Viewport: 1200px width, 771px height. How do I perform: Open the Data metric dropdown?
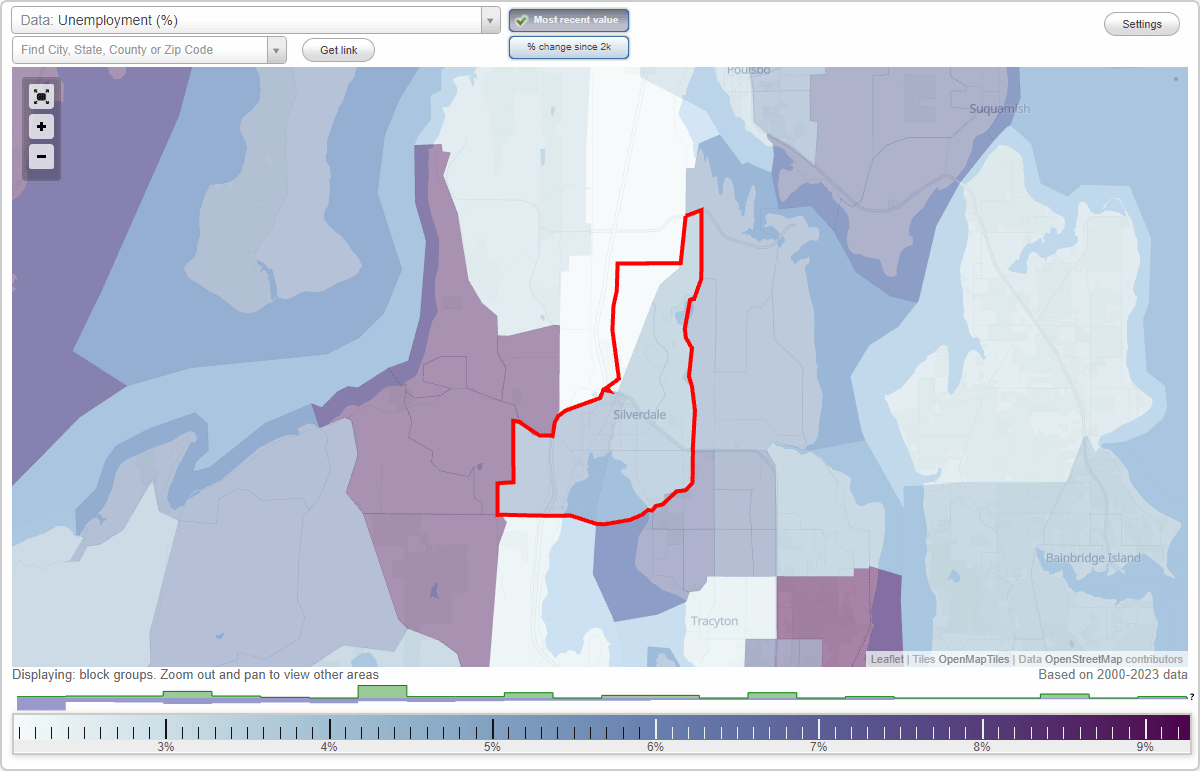click(x=489, y=20)
